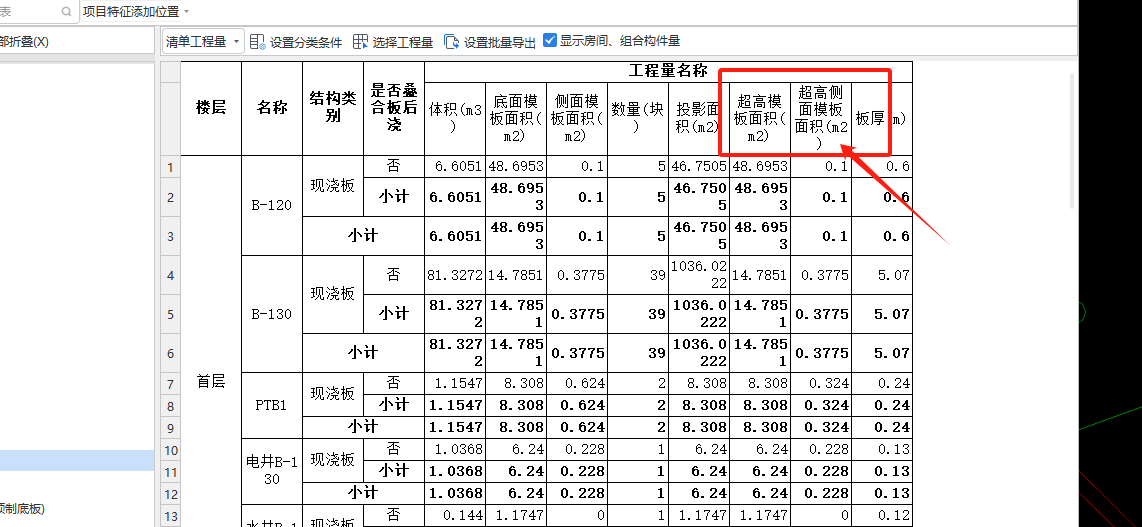Image resolution: width=1142 pixels, height=527 pixels.
Task: Select the PTB1 name cell
Action: pyautogui.click(x=272, y=405)
